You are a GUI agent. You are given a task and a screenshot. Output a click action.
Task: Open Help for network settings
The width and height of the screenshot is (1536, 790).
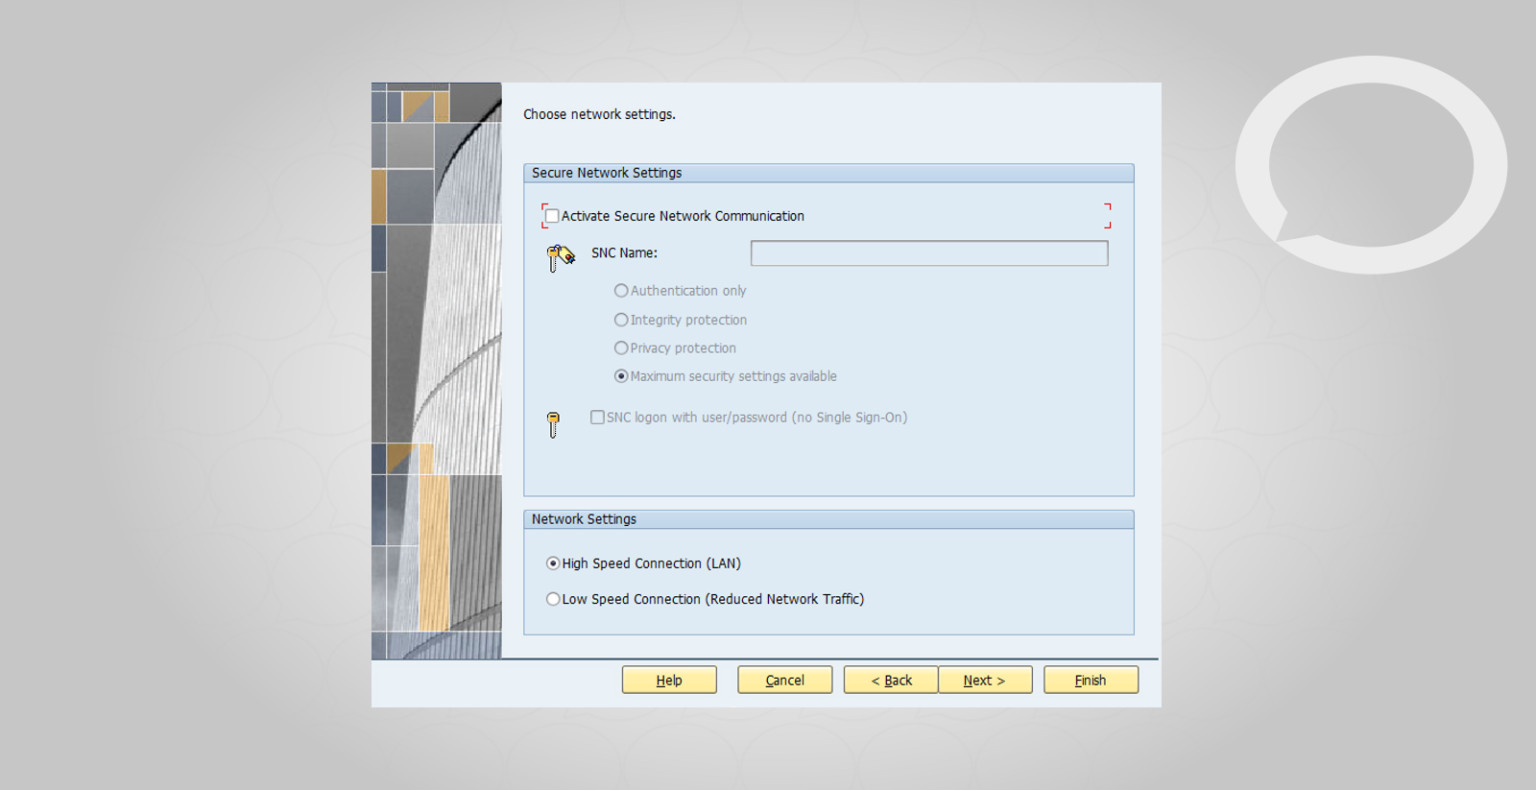tap(669, 680)
